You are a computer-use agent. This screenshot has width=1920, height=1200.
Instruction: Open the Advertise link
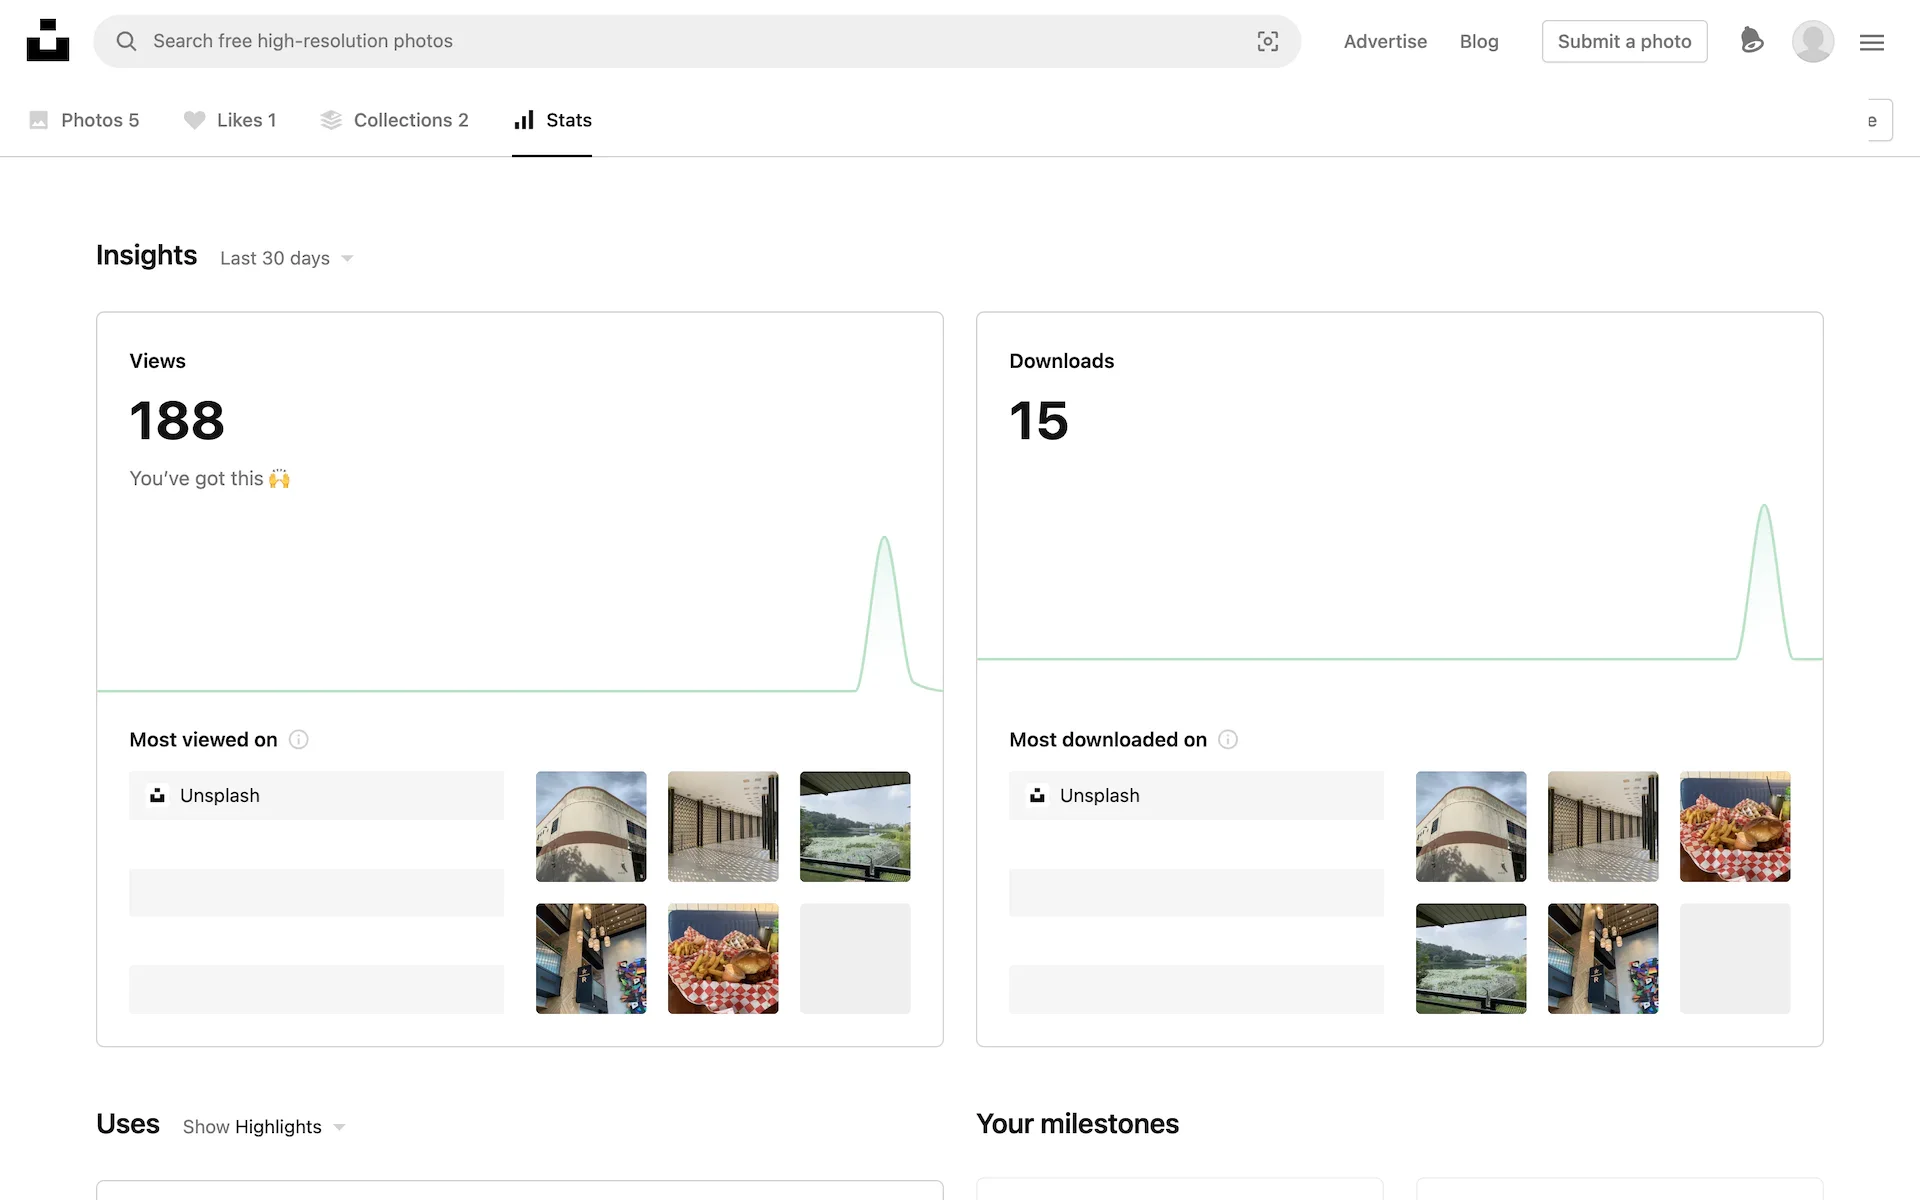(1385, 41)
